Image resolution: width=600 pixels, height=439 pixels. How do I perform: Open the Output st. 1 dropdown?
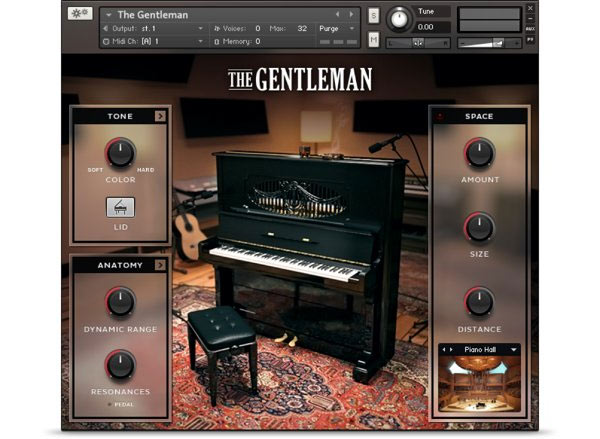(200, 29)
